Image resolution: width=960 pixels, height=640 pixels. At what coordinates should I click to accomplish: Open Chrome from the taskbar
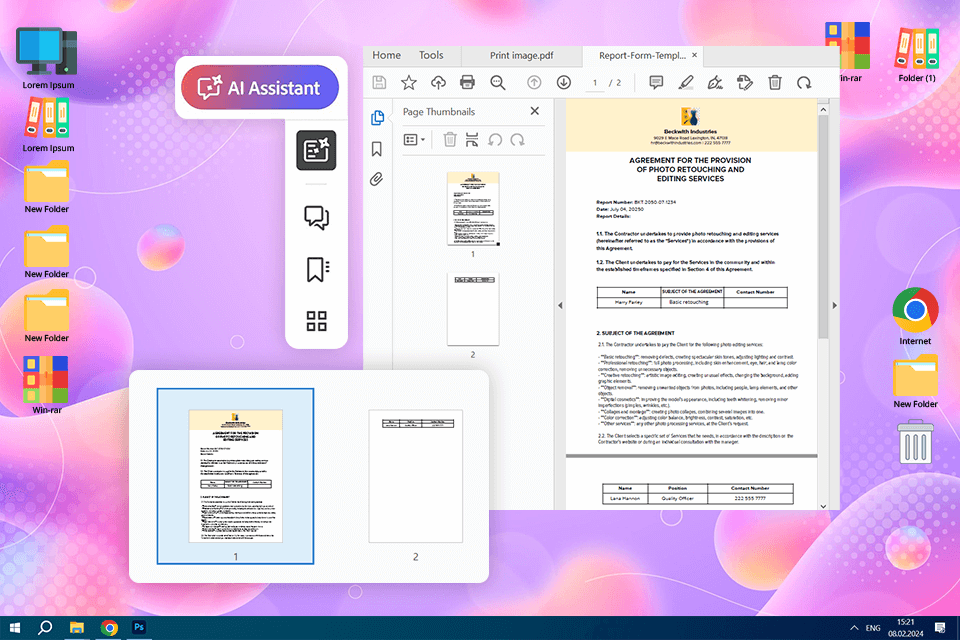109,628
